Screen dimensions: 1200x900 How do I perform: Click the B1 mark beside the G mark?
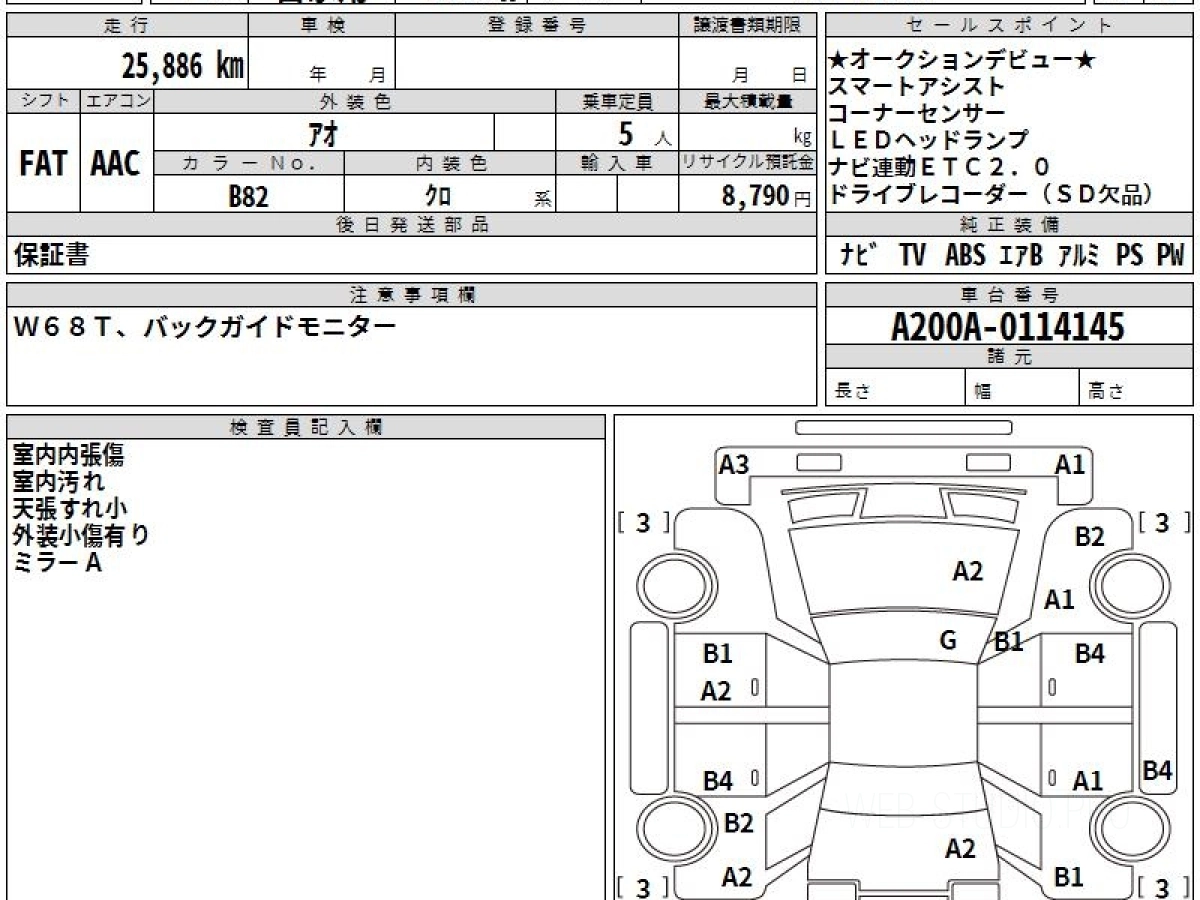tap(1008, 642)
